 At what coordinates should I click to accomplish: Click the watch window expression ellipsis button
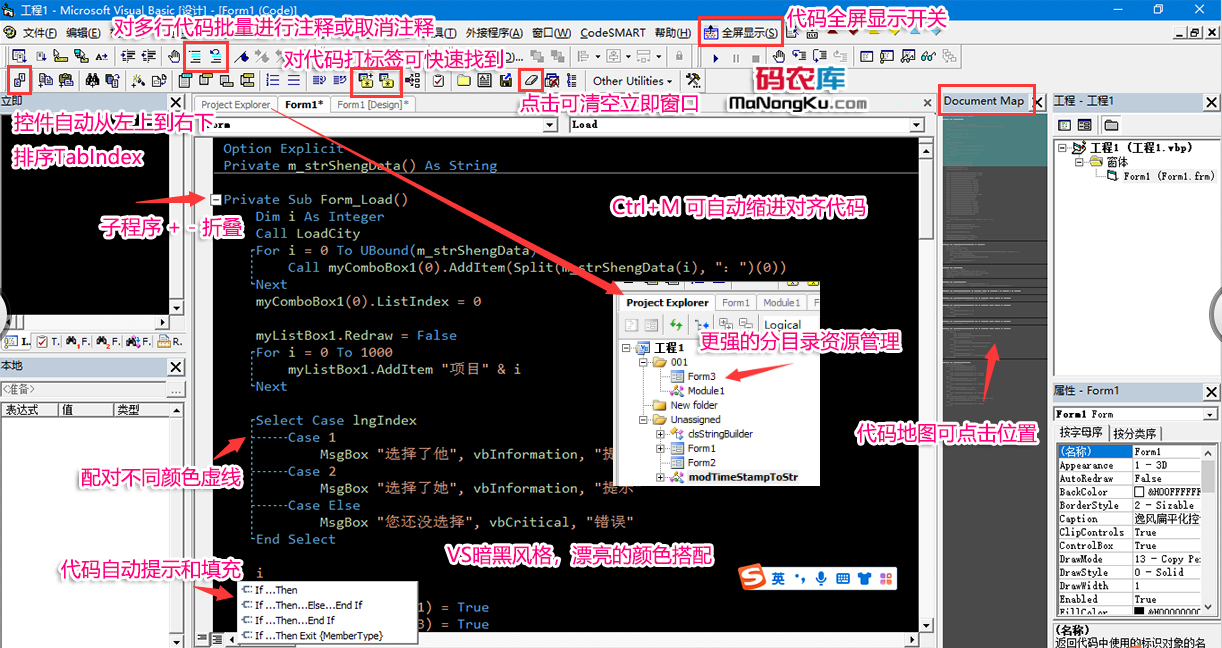[176, 389]
